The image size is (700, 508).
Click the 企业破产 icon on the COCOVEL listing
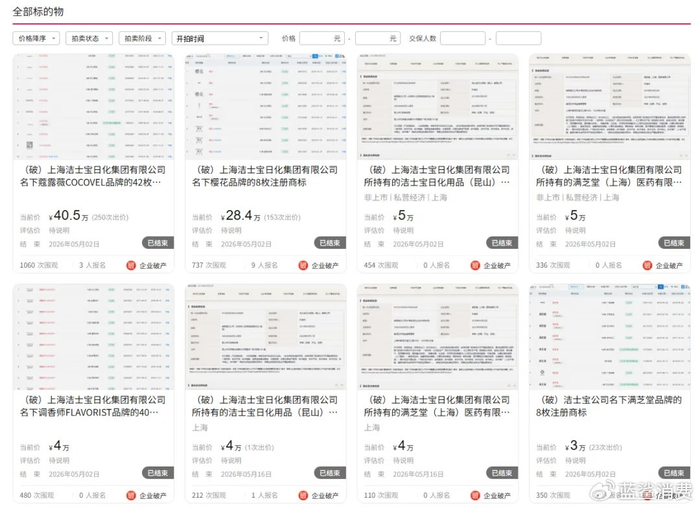click(131, 266)
